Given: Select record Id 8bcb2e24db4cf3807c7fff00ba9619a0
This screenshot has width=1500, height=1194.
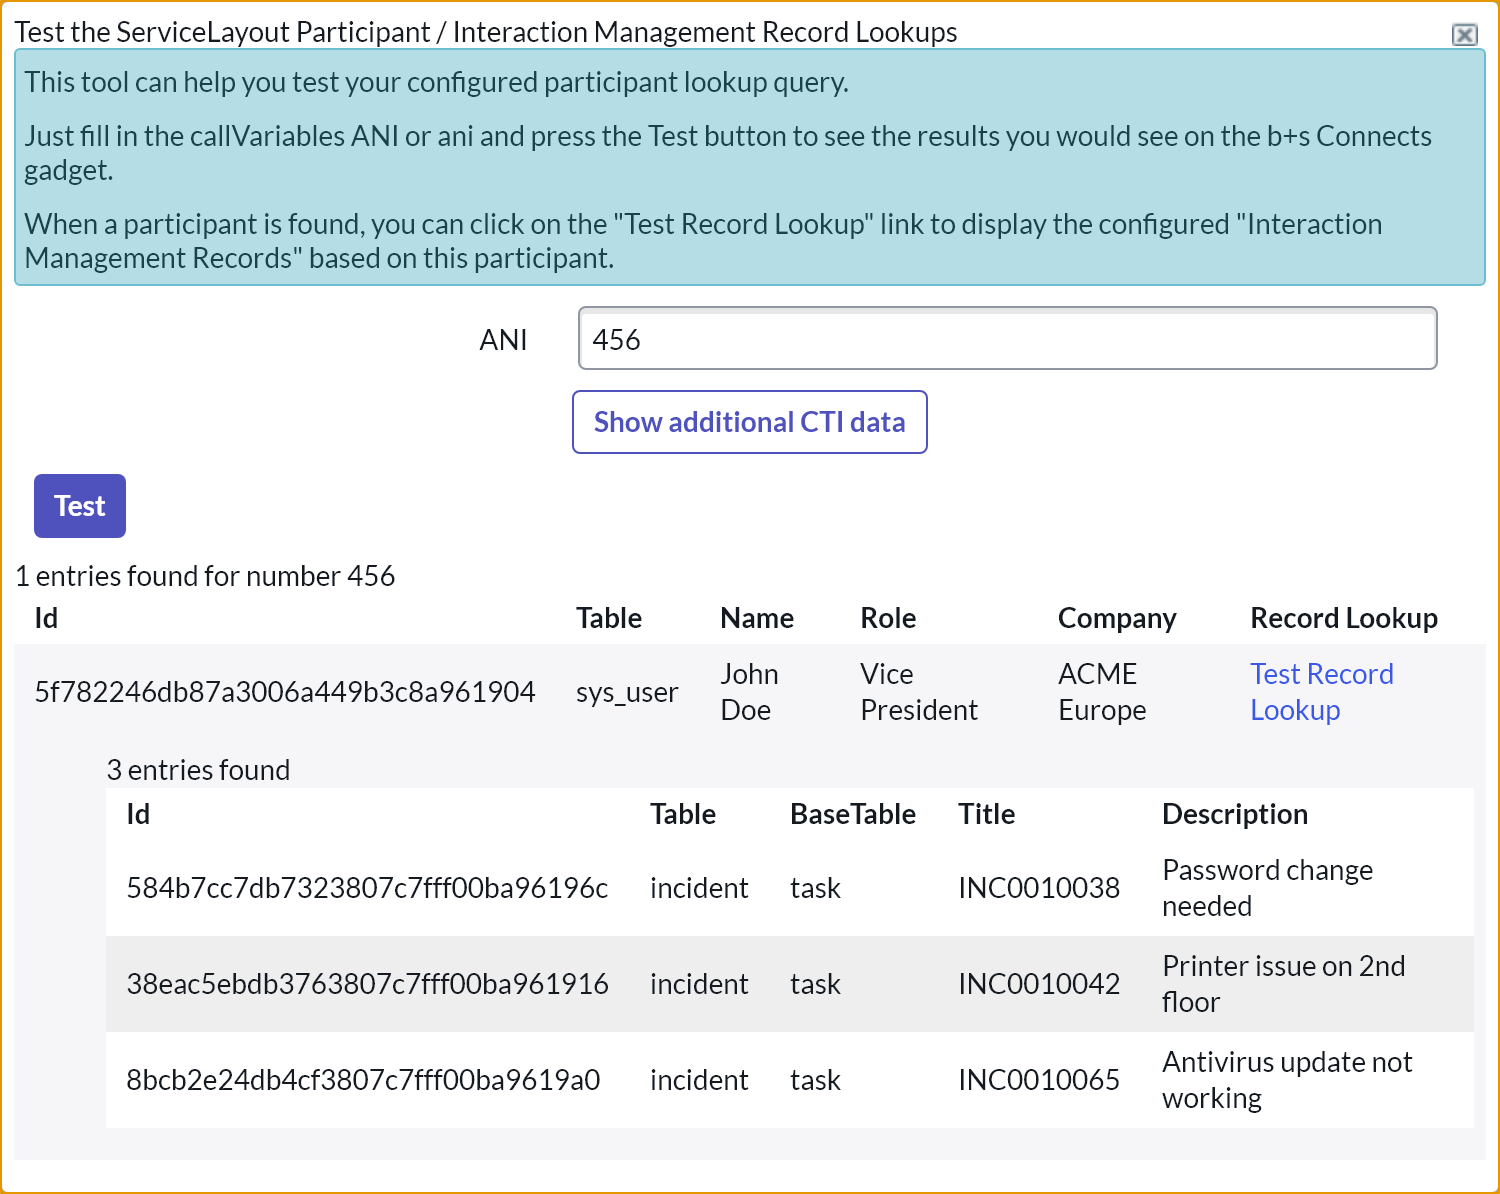Looking at the screenshot, I should coord(363,1080).
